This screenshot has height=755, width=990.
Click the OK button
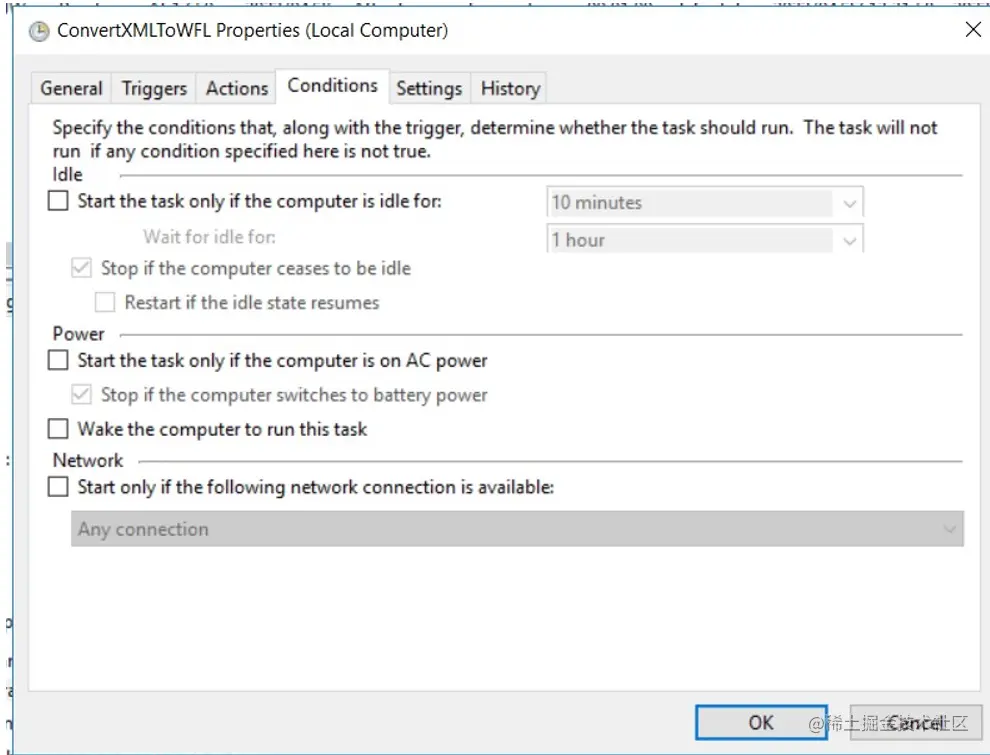click(x=761, y=722)
